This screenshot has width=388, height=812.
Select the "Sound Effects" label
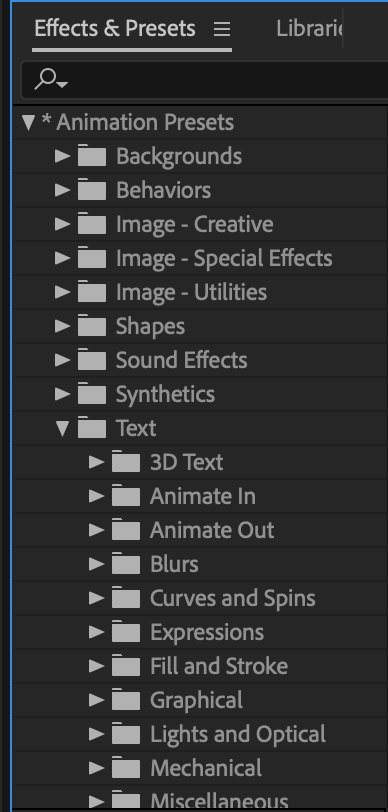(x=181, y=360)
